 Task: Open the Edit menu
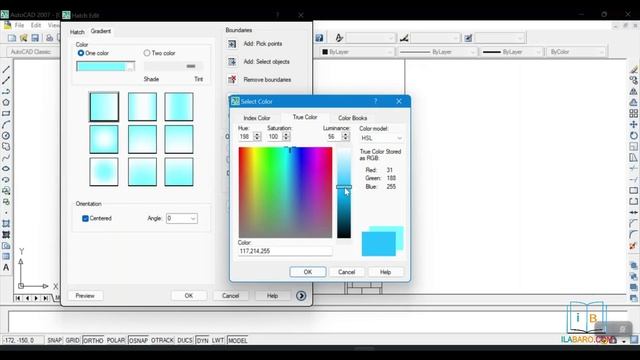coord(36,25)
